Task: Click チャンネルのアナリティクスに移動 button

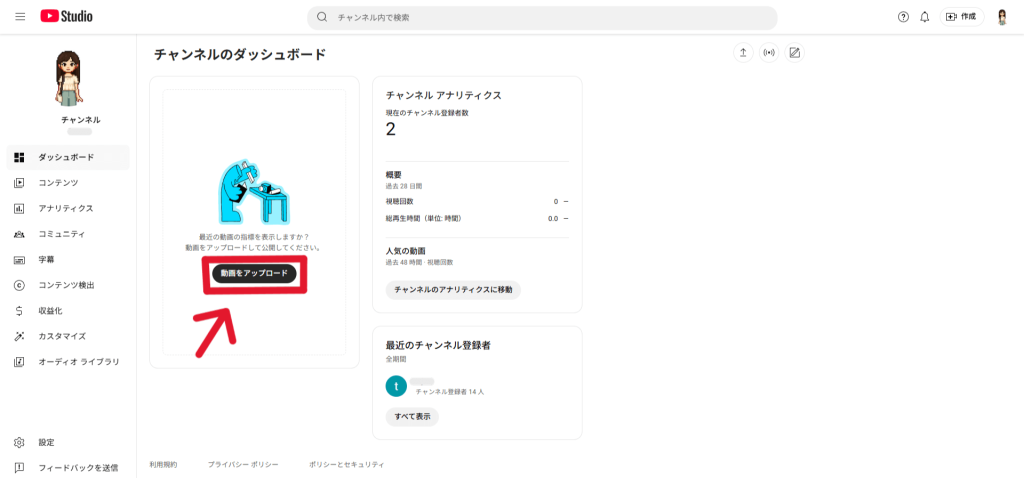Action: (453, 289)
